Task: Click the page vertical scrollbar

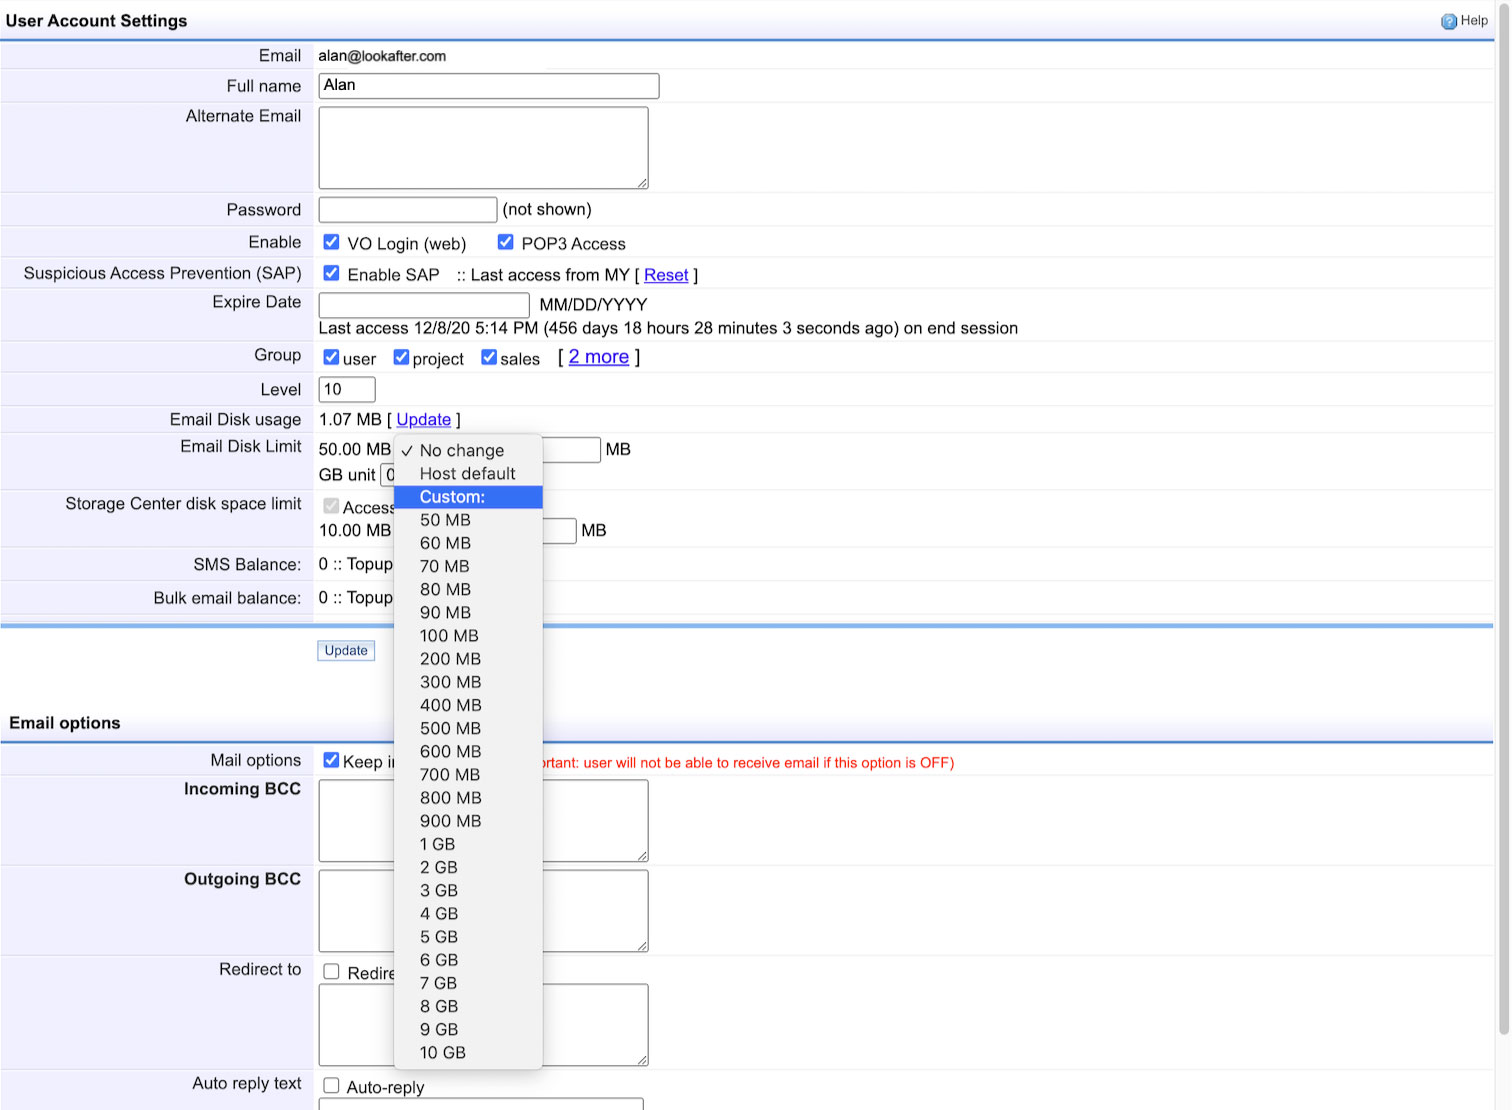Action: (x=1503, y=500)
